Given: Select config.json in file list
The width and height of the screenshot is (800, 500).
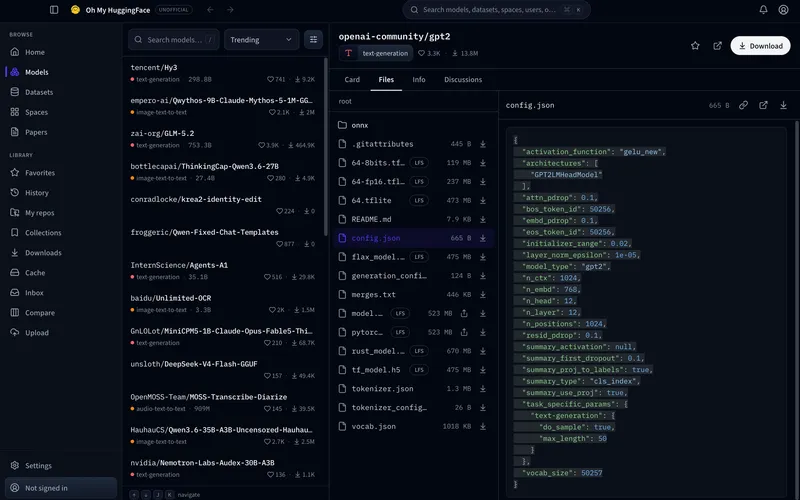Looking at the screenshot, I should [413, 238].
